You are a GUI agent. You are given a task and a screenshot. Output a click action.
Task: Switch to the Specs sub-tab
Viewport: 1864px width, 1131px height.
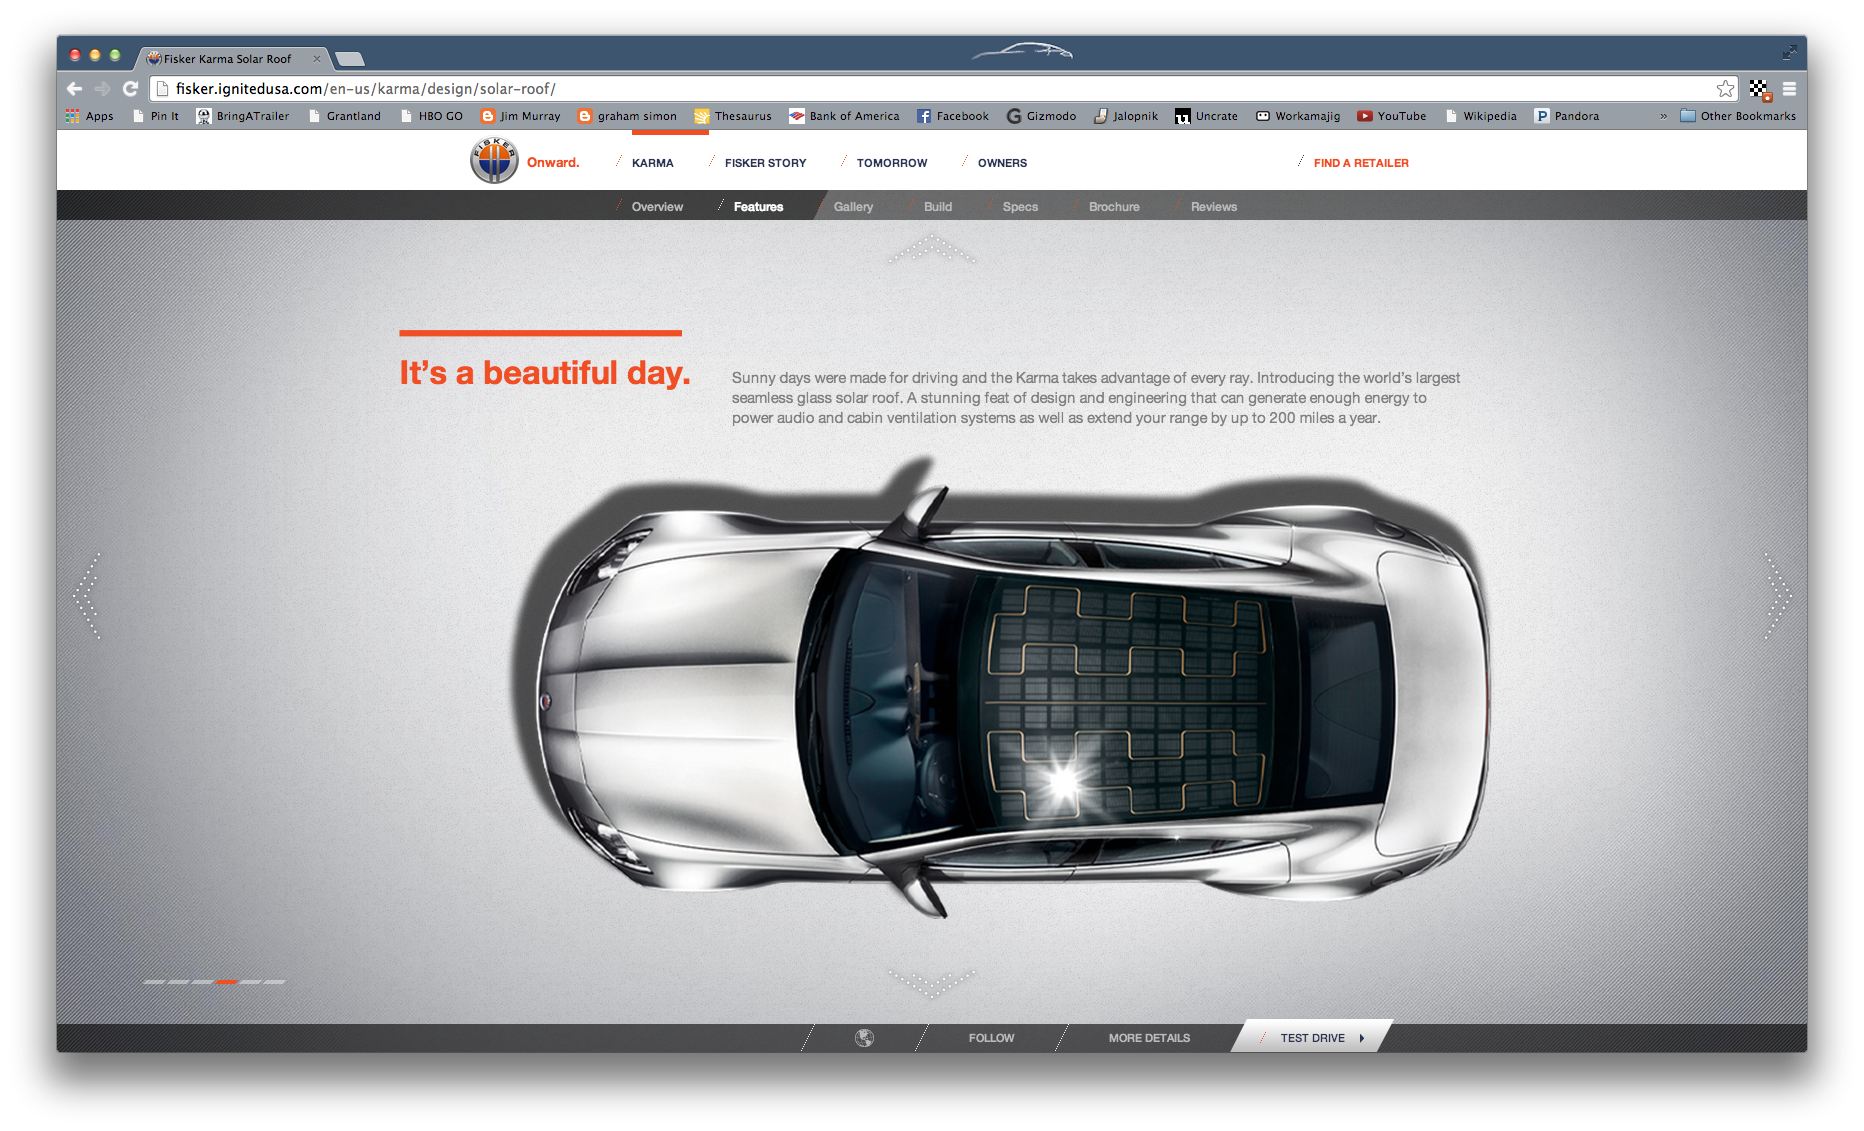[x=1020, y=207]
